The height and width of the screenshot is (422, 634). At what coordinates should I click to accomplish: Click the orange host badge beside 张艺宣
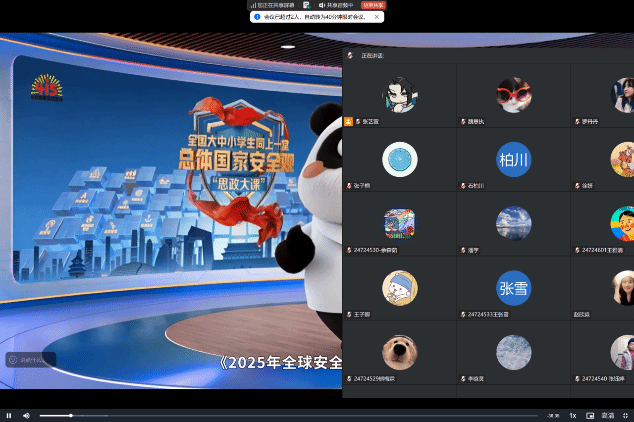click(348, 121)
